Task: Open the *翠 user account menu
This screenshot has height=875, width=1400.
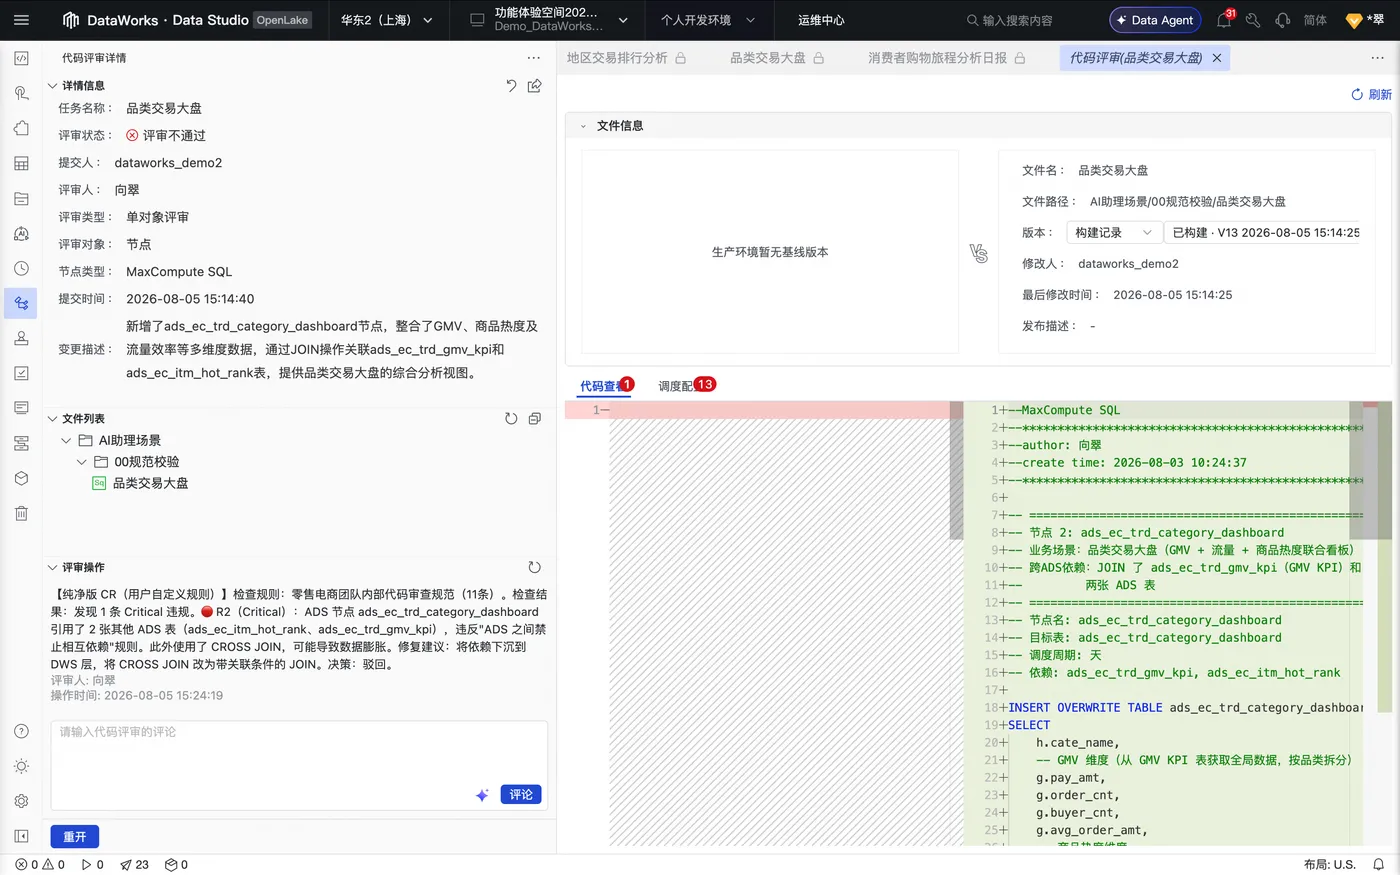Action: pos(1365,20)
